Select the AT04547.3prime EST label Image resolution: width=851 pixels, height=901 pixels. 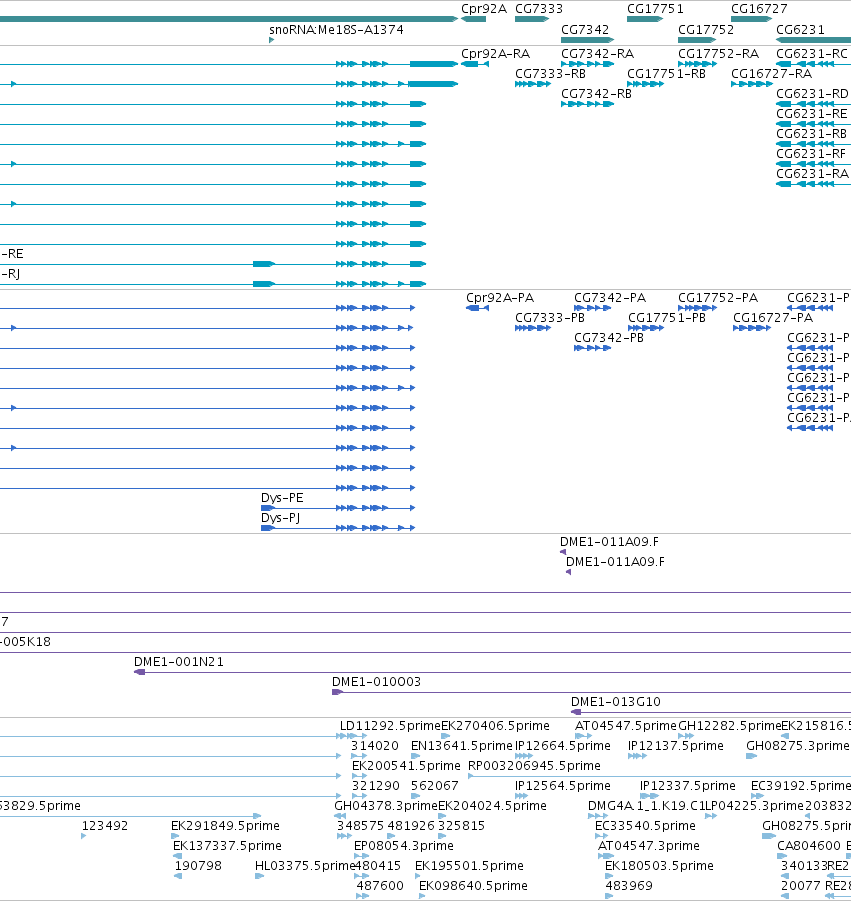coord(649,846)
